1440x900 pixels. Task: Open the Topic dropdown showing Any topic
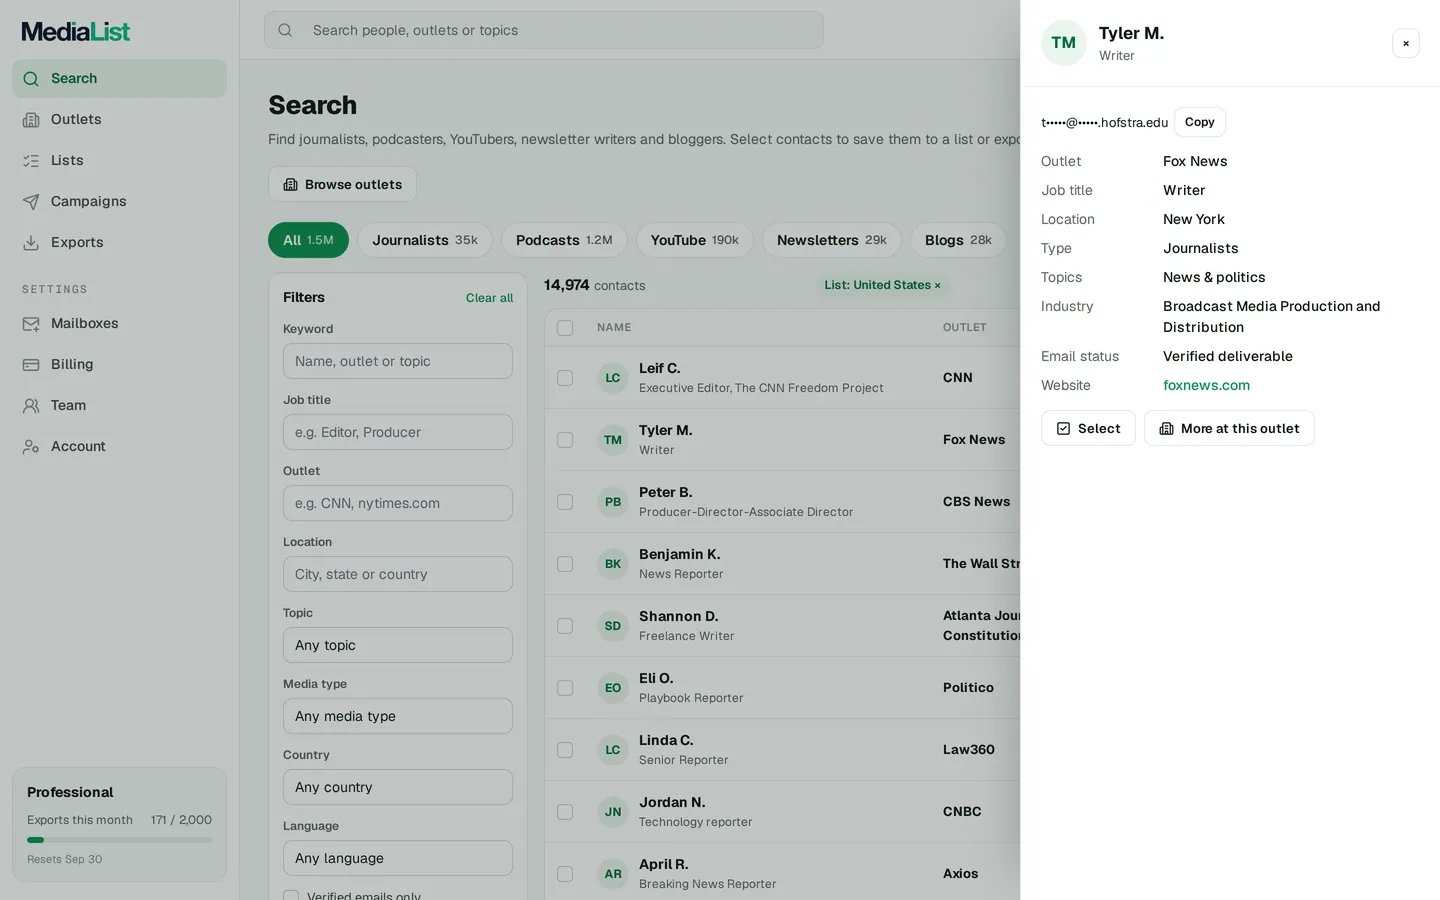click(398, 645)
